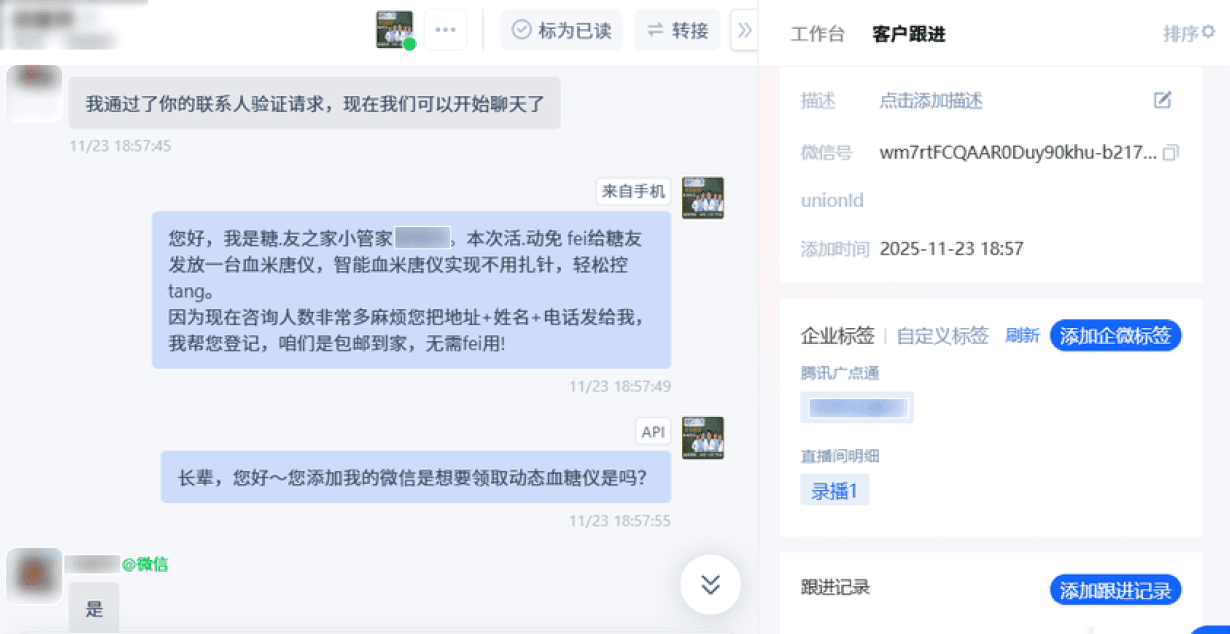Viewport: 1230px width, 634px height.
Task: Click the 点击添加描述 placeholder text
Action: [931, 100]
